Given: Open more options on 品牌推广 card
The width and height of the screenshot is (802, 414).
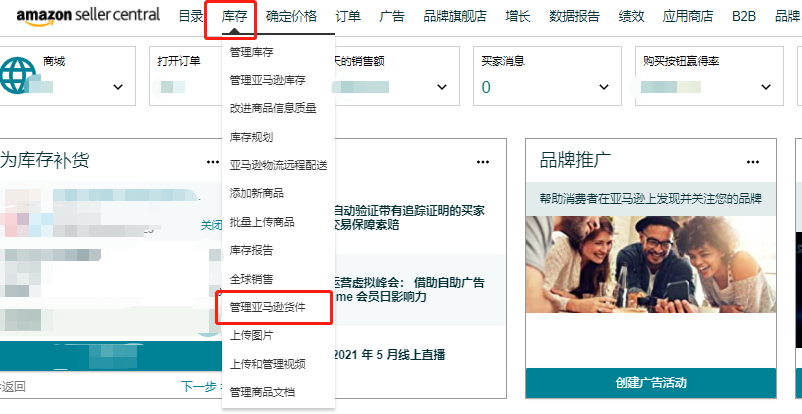Looking at the screenshot, I should click(752, 162).
